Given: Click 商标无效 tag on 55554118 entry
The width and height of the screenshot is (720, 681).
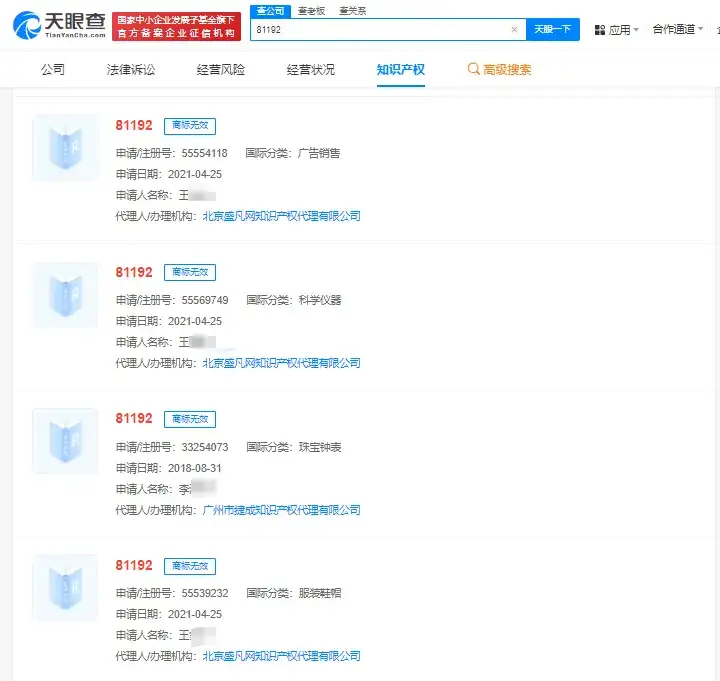Looking at the screenshot, I should click(190, 126).
